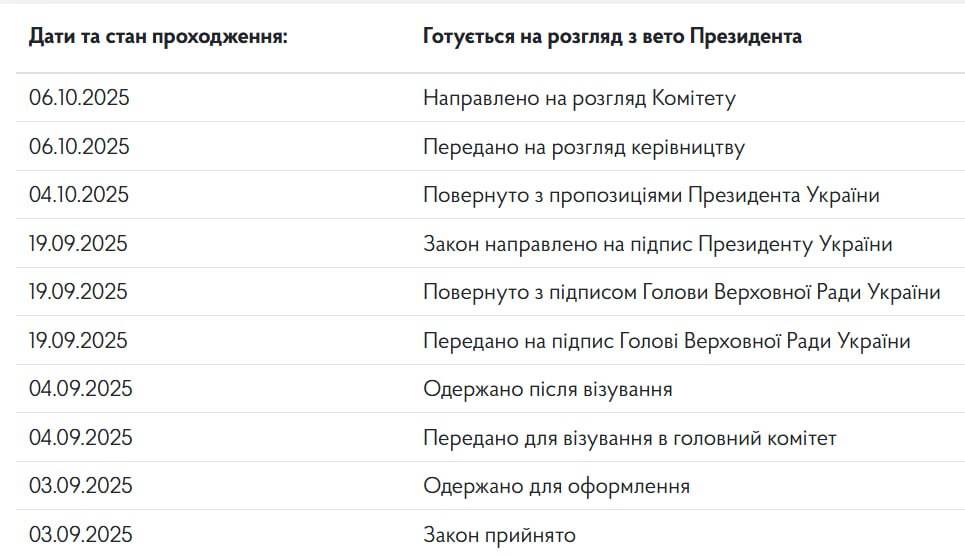Select 'Направлено на розгляд Комітету' status entry
This screenshot has width=965, height=555.
point(580,98)
